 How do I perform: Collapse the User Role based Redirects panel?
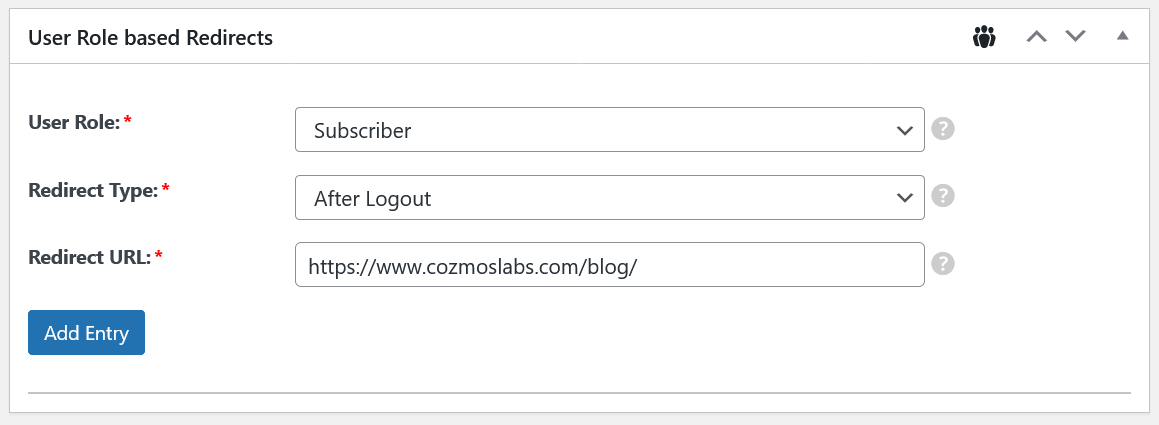tap(1122, 37)
